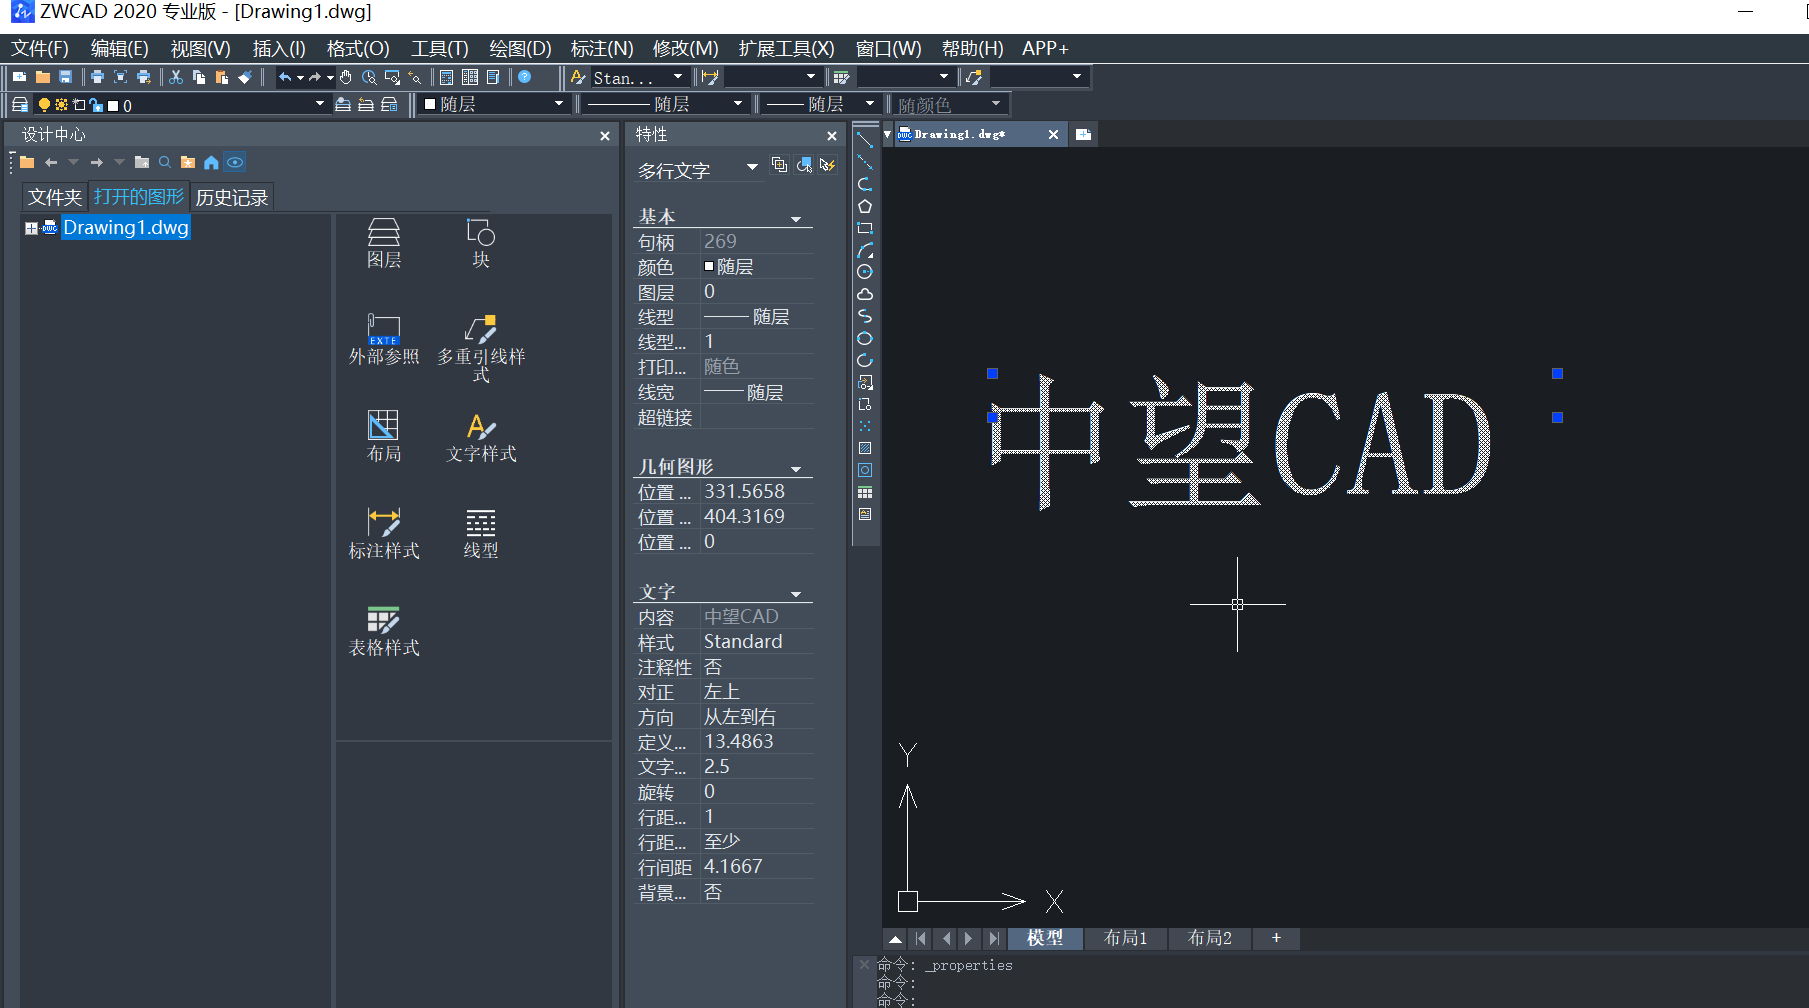Select the Polygon tool
This screenshot has height=1008, width=1809.
click(x=865, y=205)
